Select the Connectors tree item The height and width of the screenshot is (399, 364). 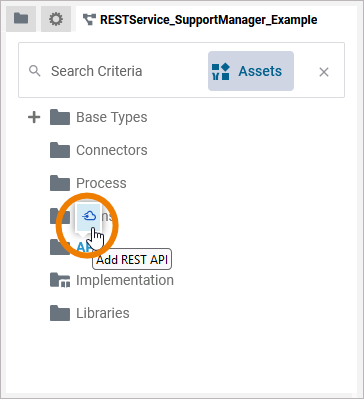pos(112,150)
